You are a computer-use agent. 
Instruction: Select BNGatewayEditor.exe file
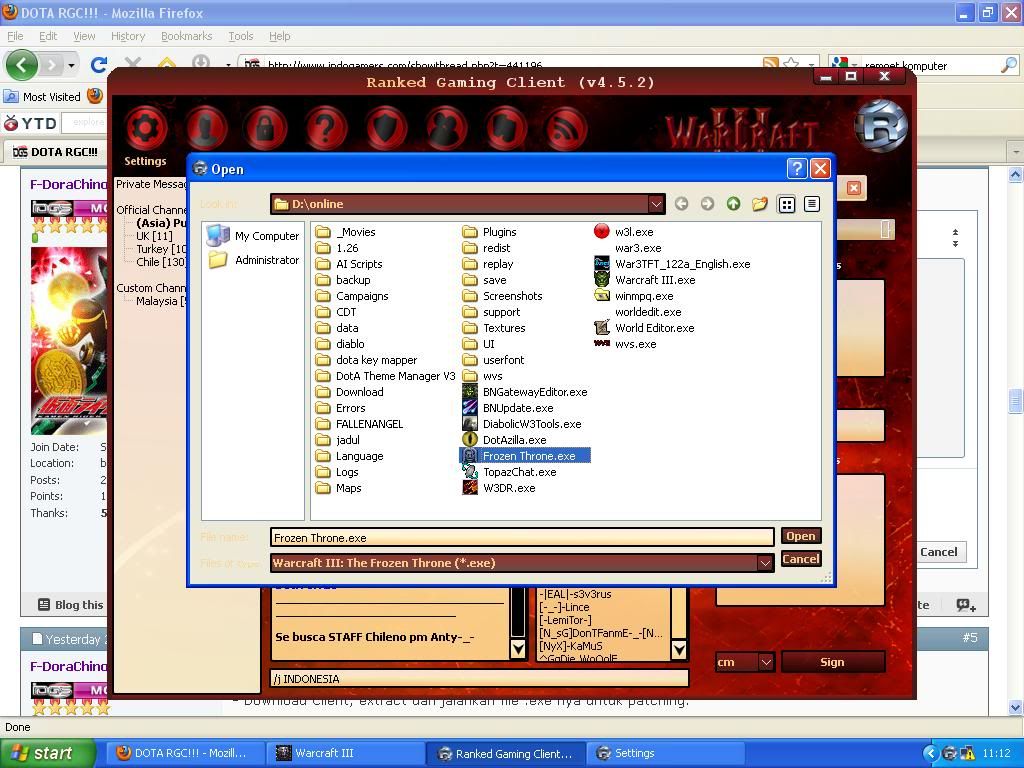pos(524,392)
